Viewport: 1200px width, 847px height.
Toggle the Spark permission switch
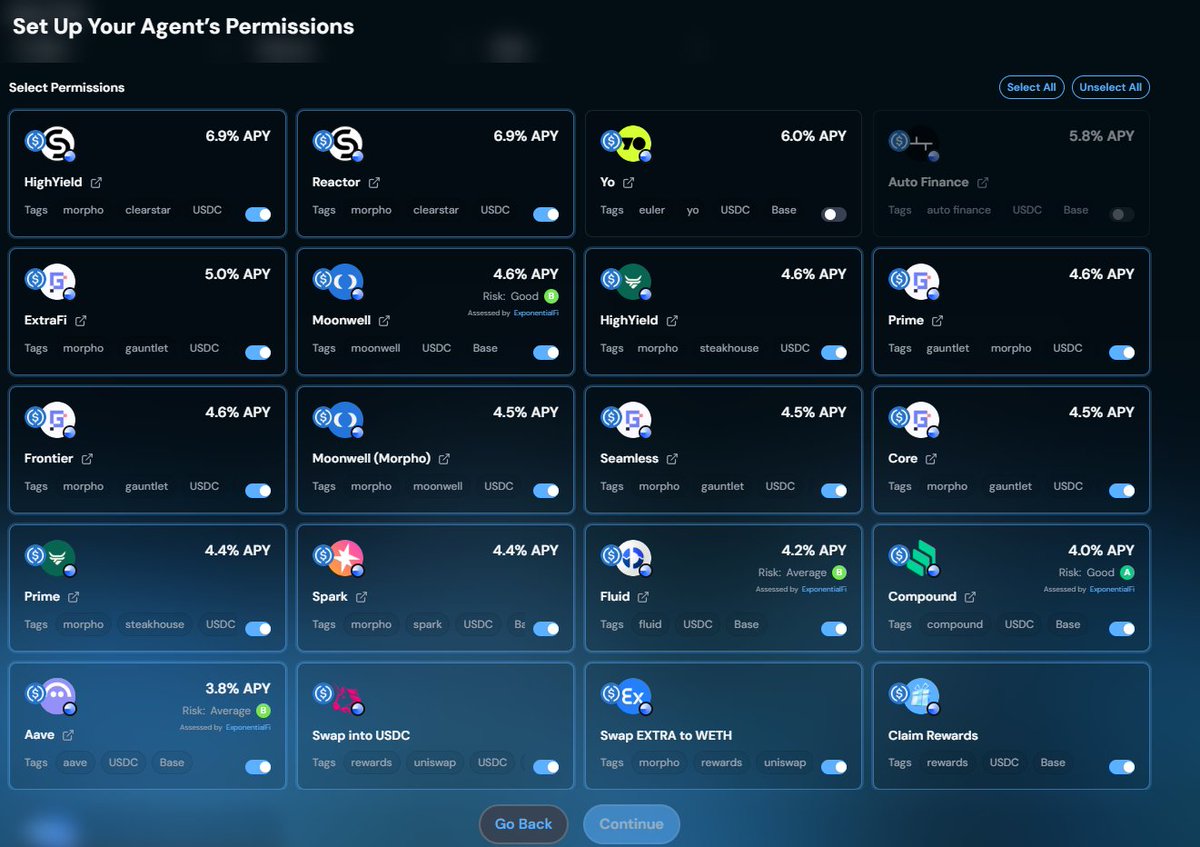(x=546, y=628)
